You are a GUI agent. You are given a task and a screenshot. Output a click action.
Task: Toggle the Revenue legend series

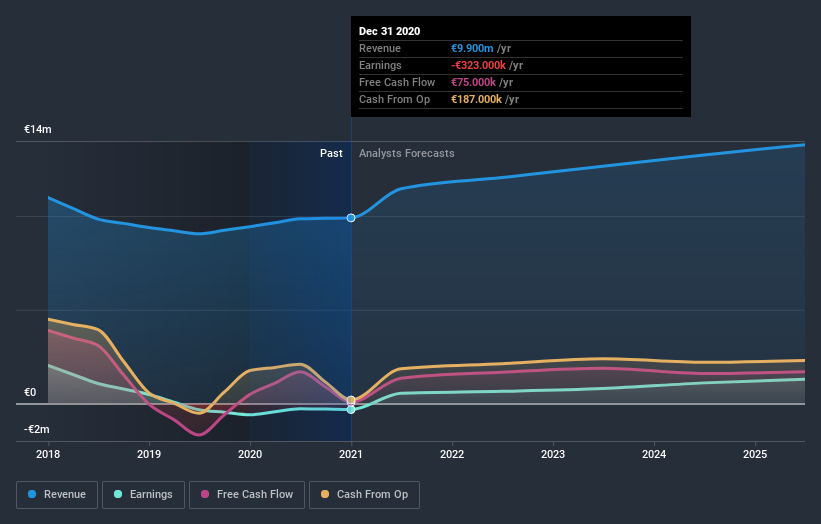[57, 495]
